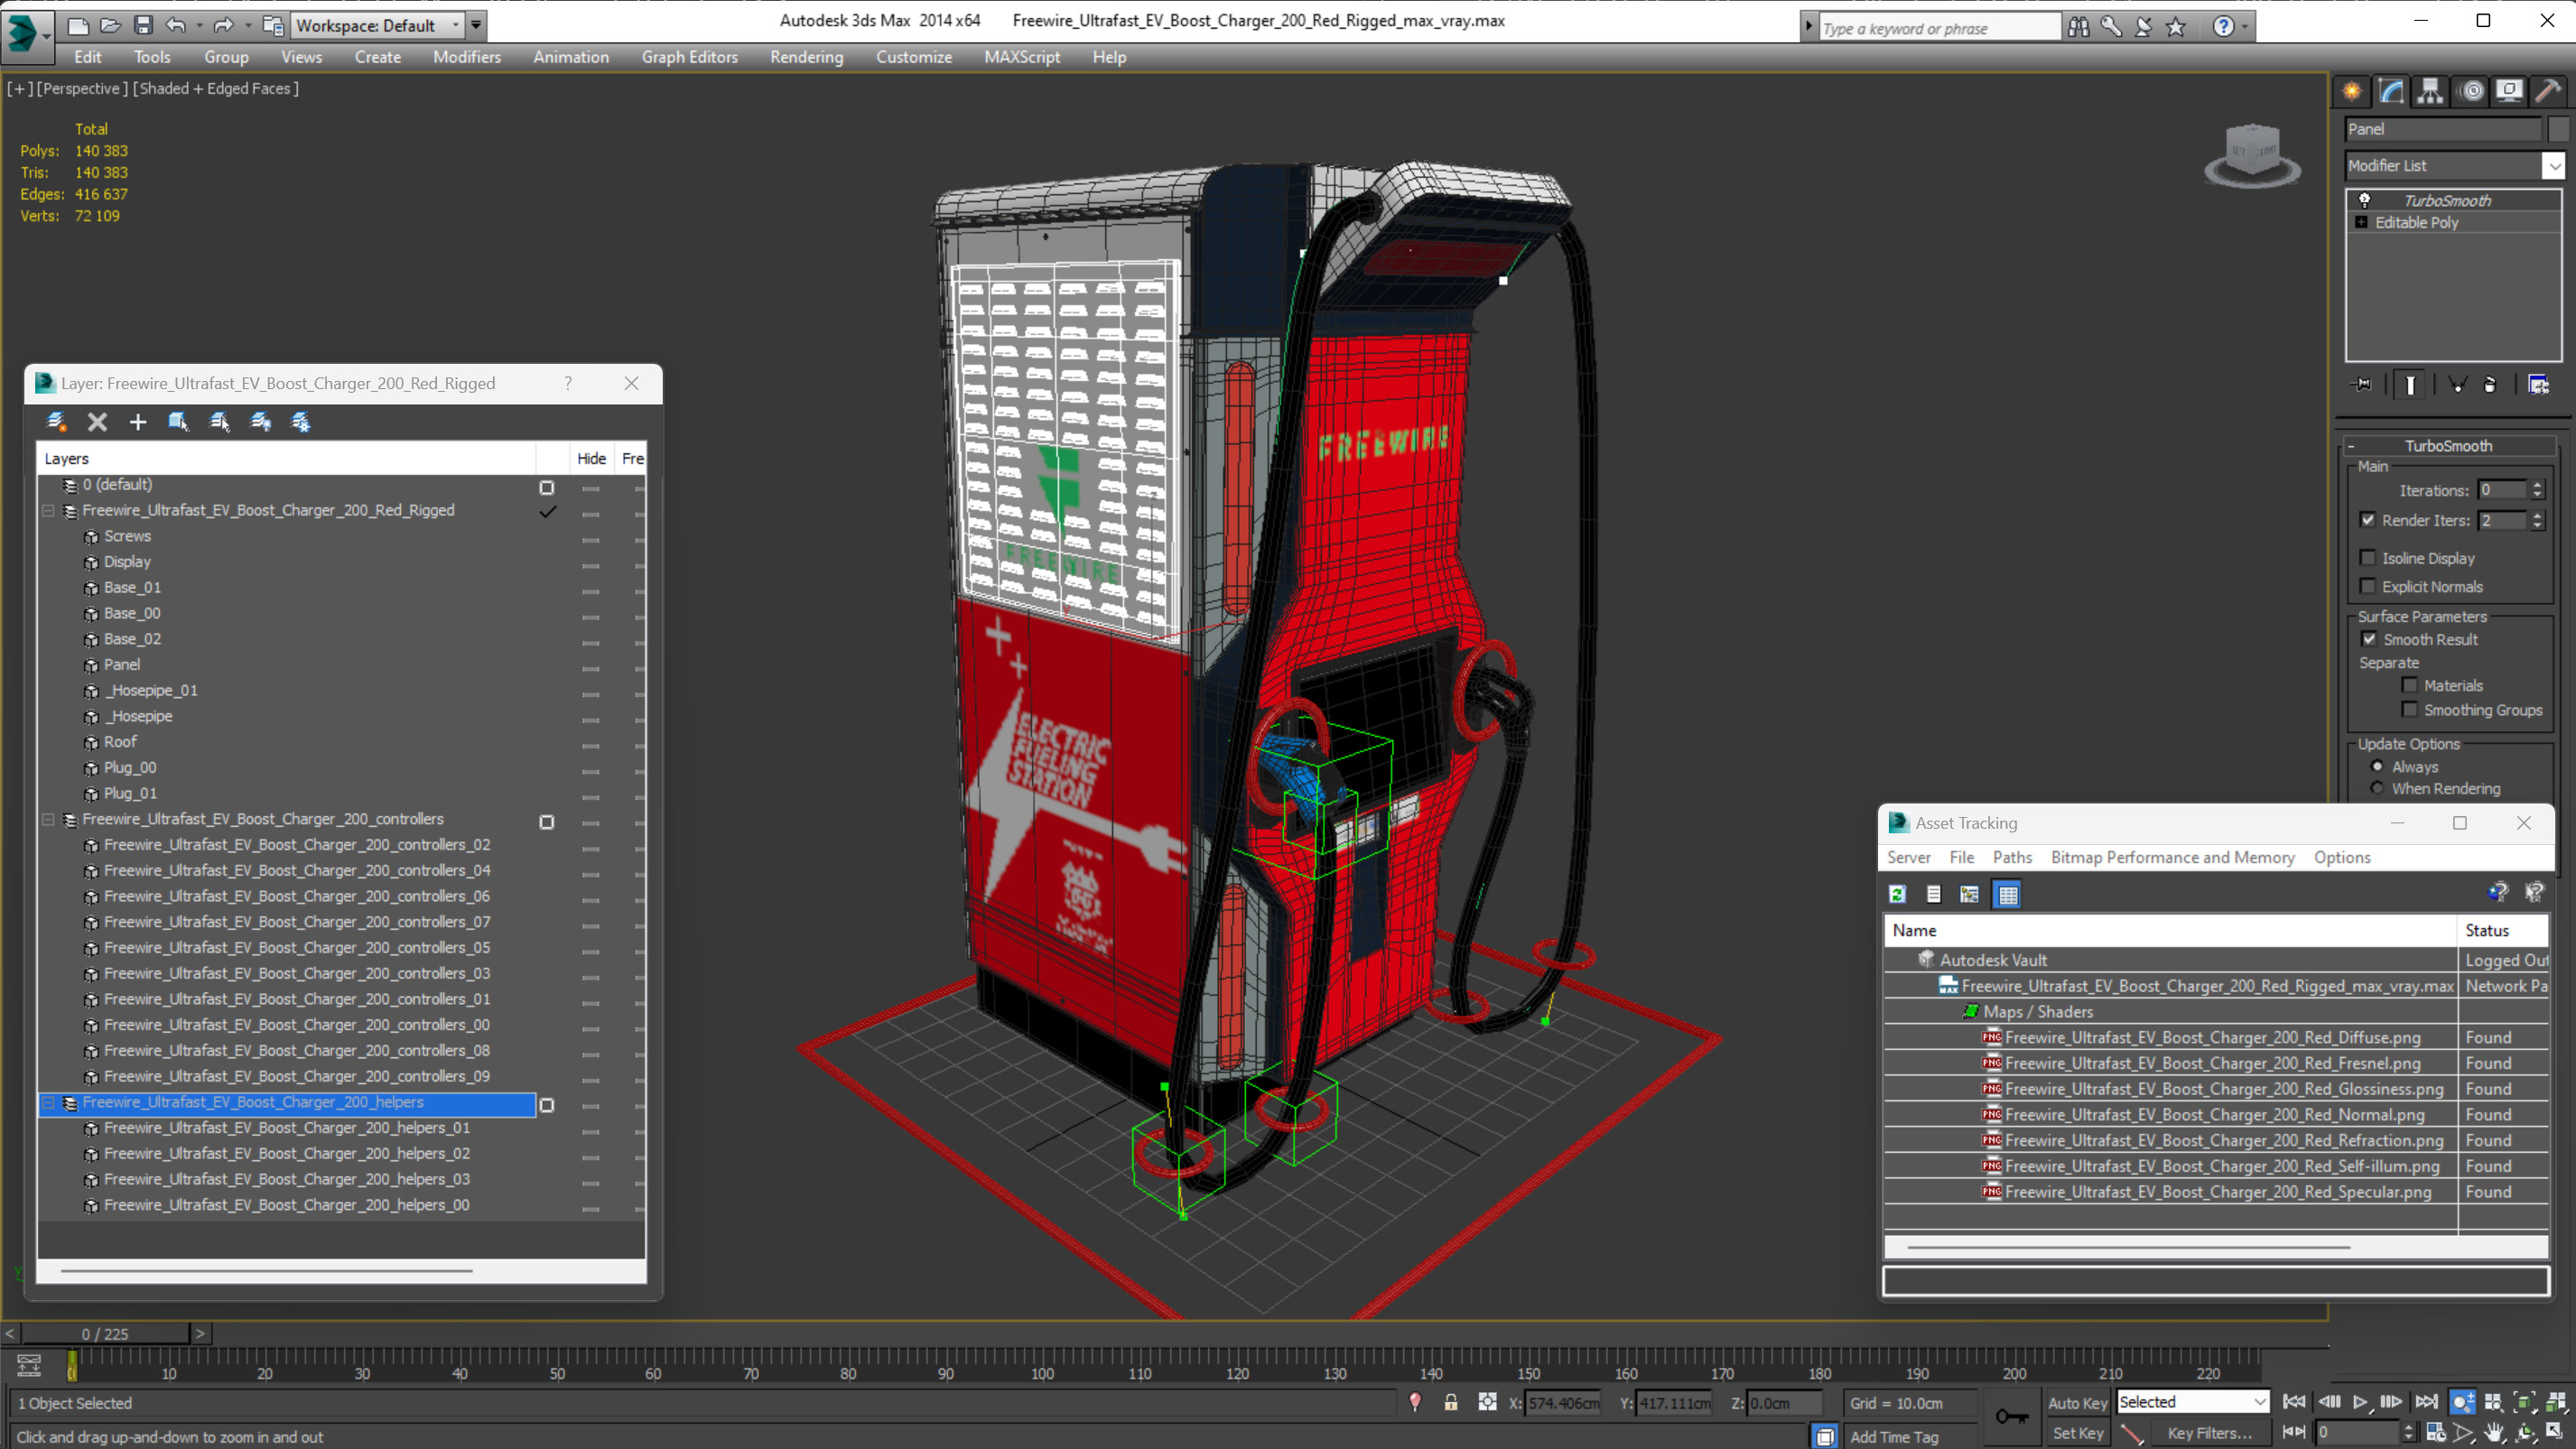Open the Rendering menu
This screenshot has width=2576, height=1449.
click(x=806, y=57)
